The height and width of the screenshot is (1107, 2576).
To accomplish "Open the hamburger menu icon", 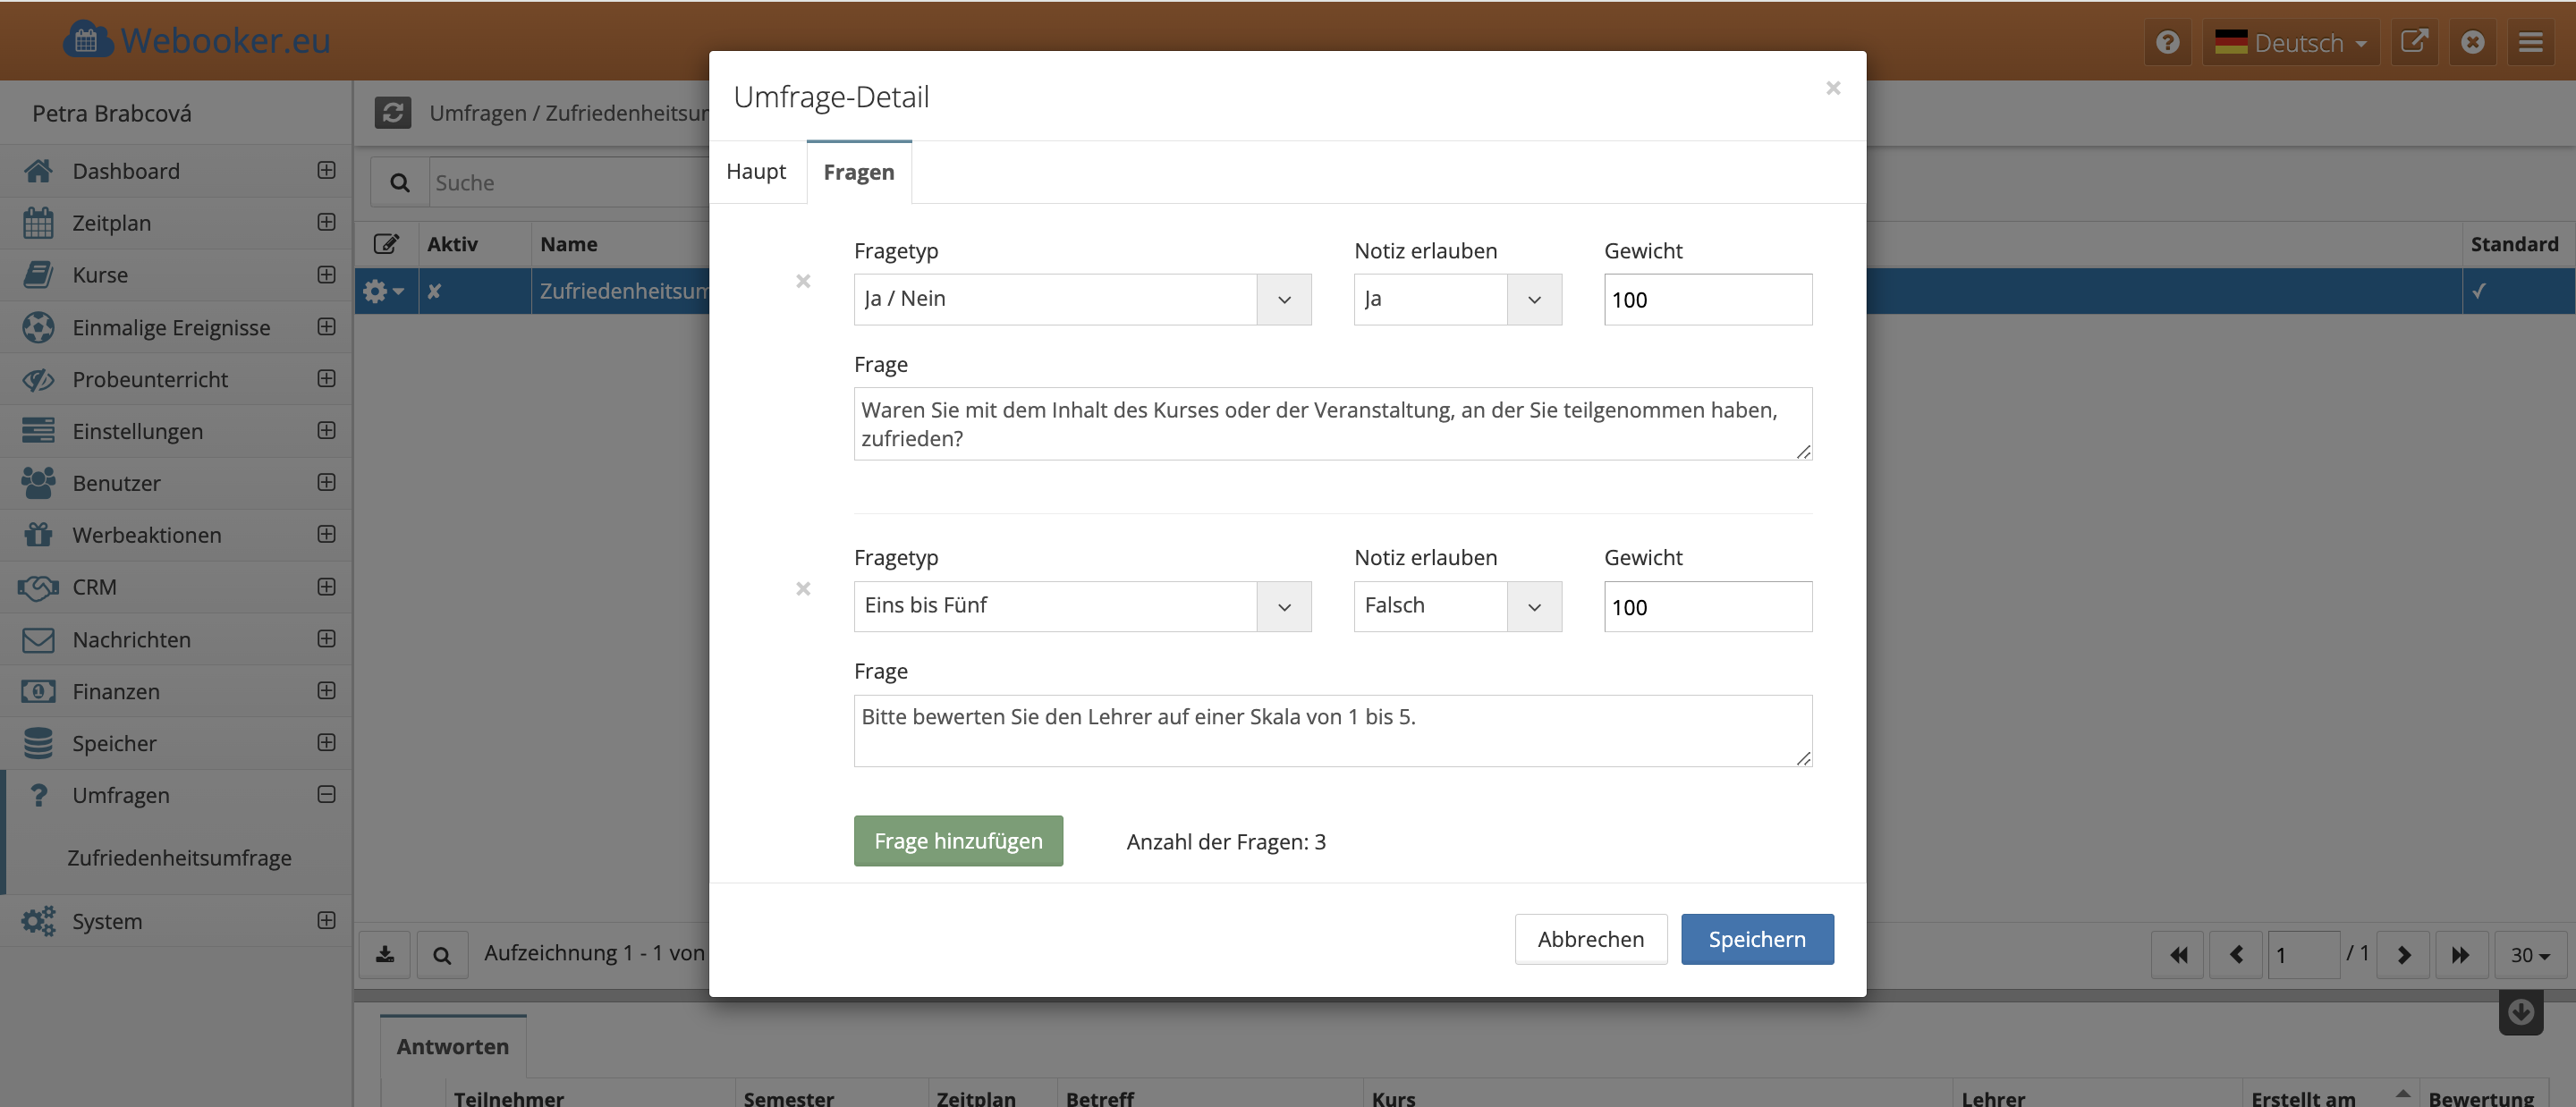I will click(x=2530, y=42).
